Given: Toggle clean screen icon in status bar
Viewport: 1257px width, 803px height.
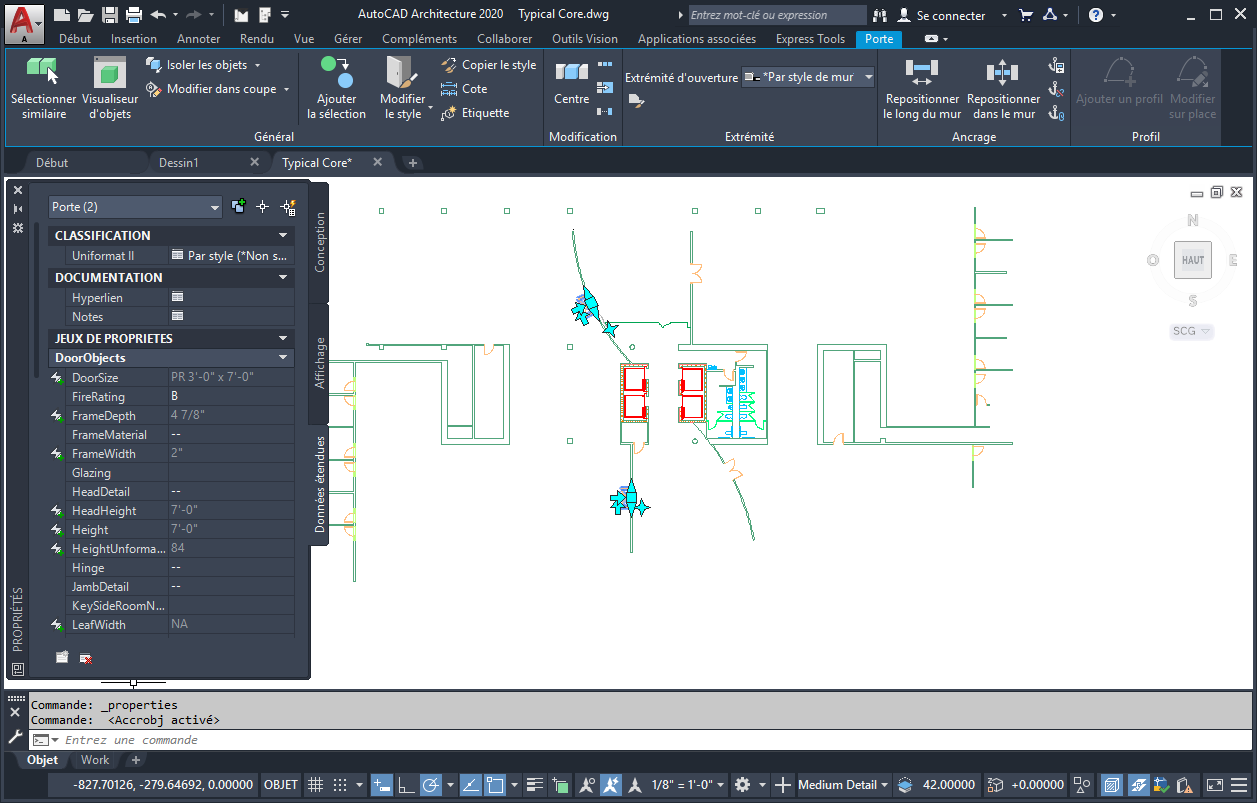Looking at the screenshot, I should click(x=1215, y=785).
